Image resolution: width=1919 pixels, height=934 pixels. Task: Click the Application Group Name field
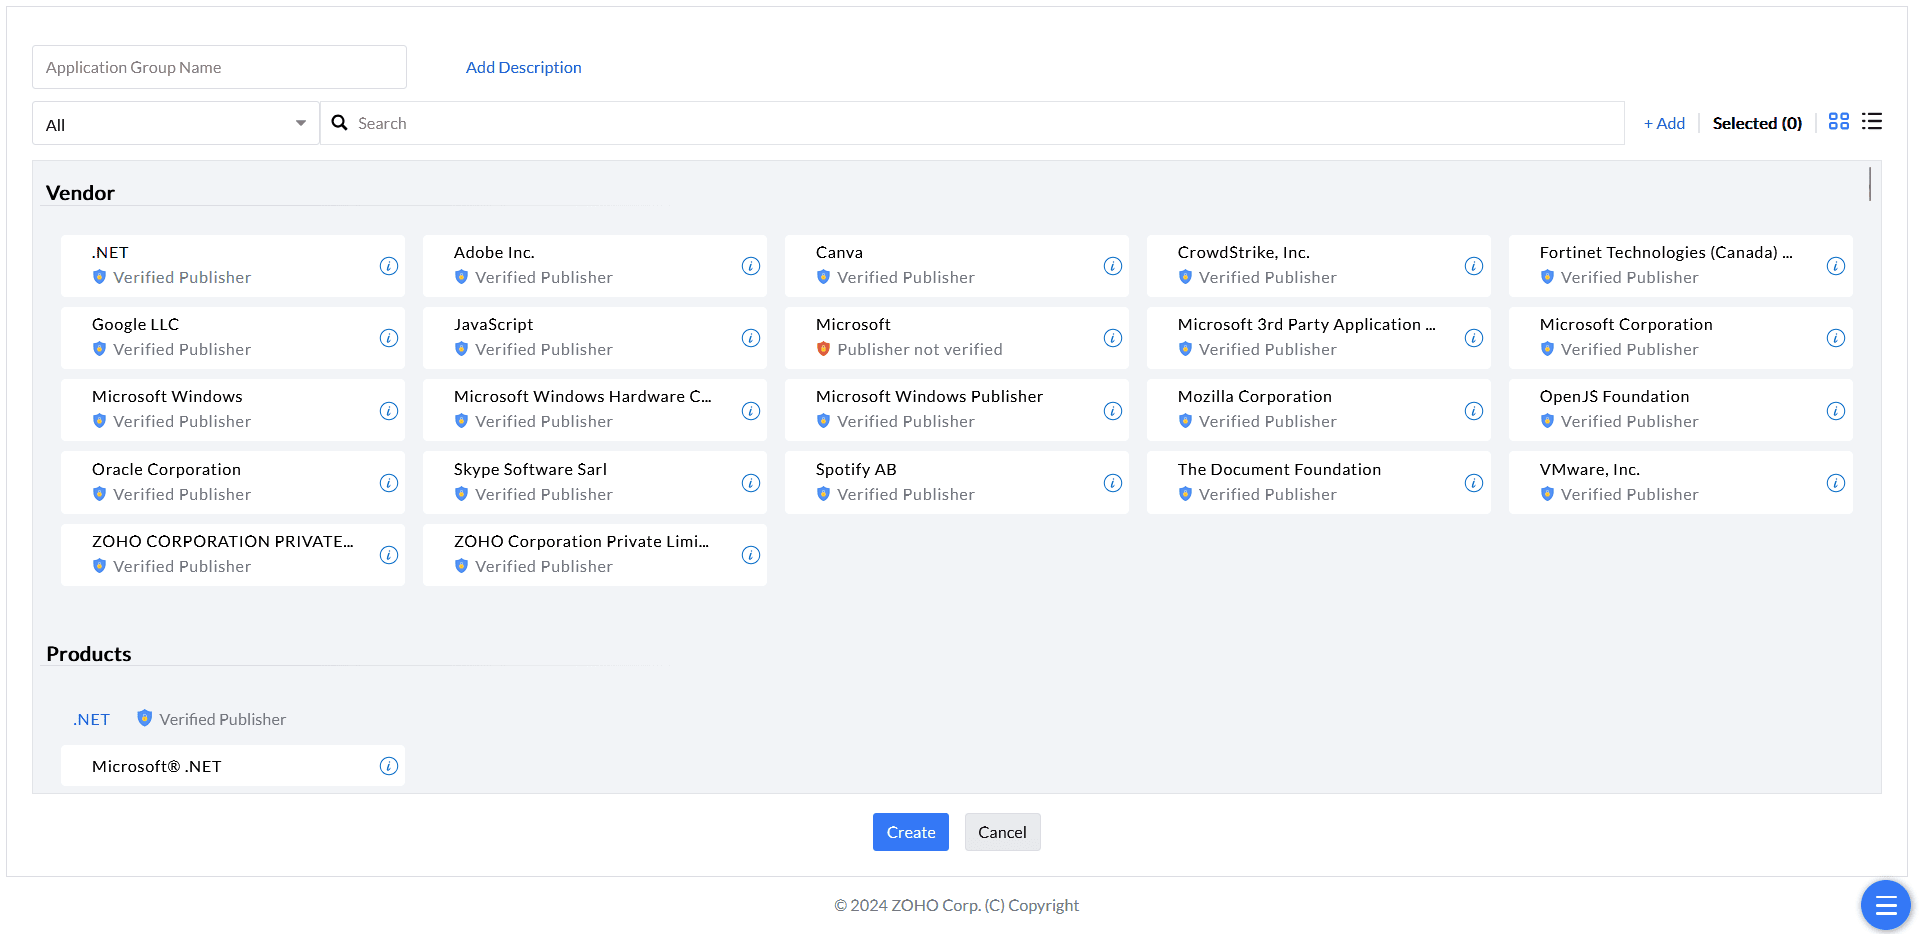(219, 67)
